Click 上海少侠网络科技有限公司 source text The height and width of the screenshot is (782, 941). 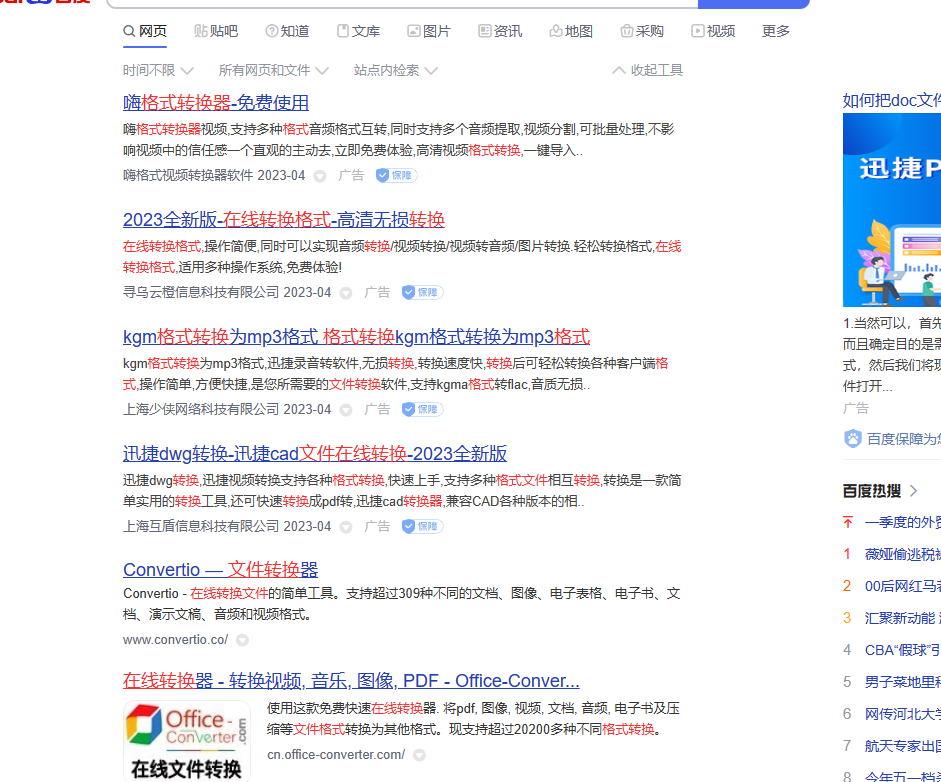coord(201,409)
